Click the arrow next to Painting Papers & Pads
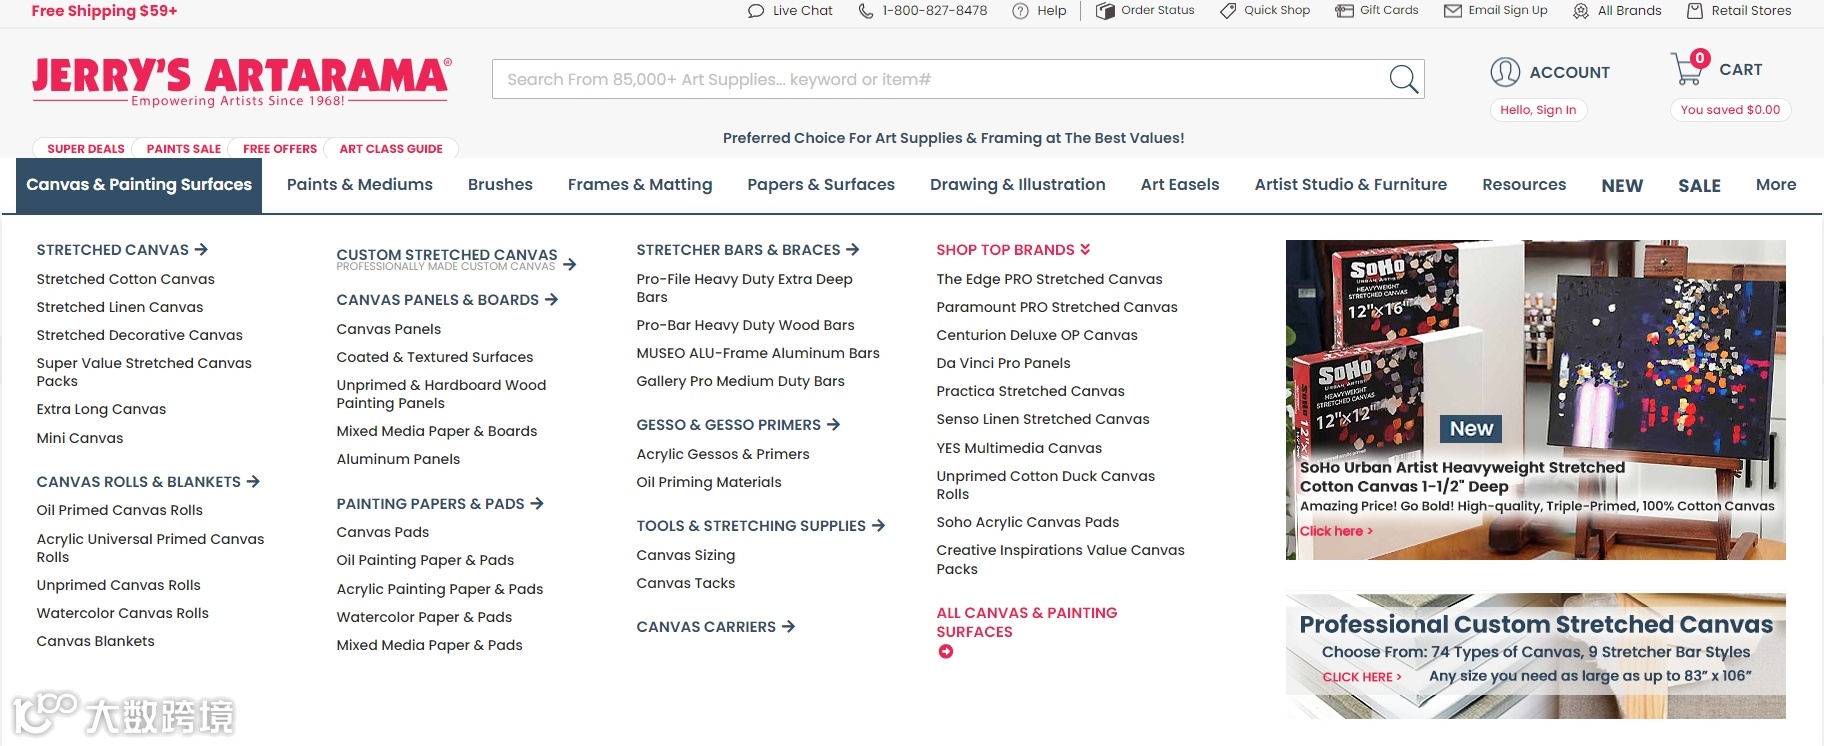1824x746 pixels. point(537,504)
